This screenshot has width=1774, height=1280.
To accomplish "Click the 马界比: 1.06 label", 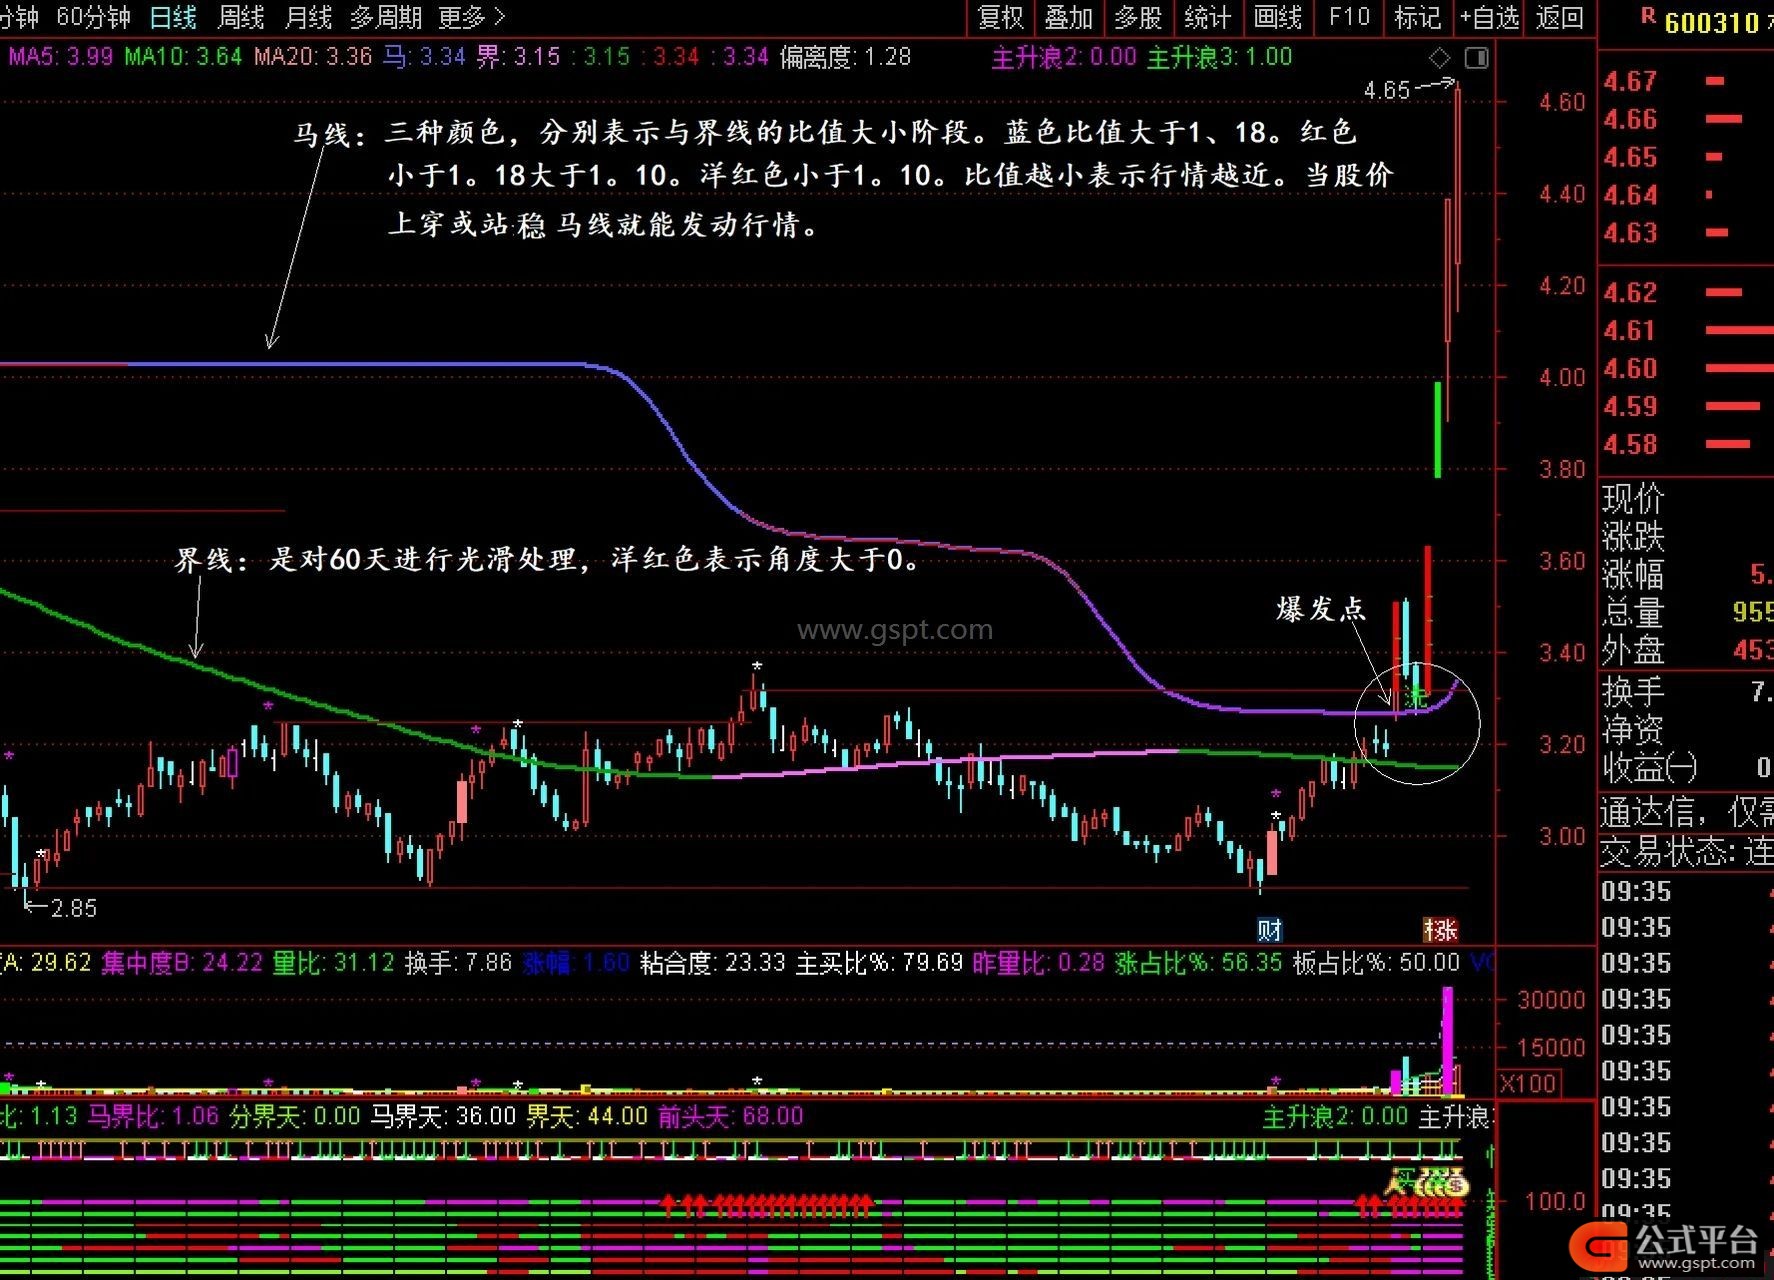I will (153, 1116).
